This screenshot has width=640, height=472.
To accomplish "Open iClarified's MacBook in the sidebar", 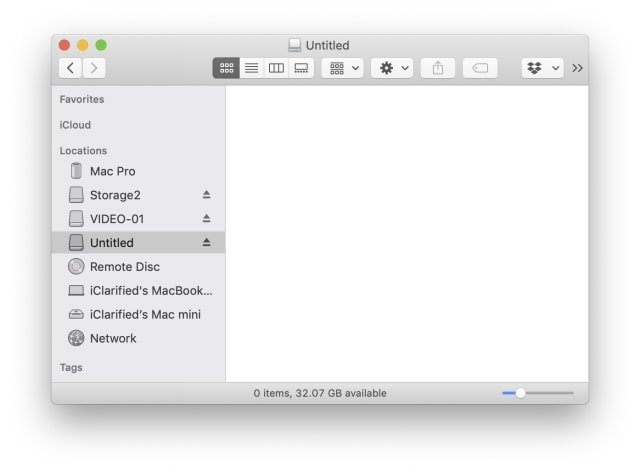I will click(138, 291).
